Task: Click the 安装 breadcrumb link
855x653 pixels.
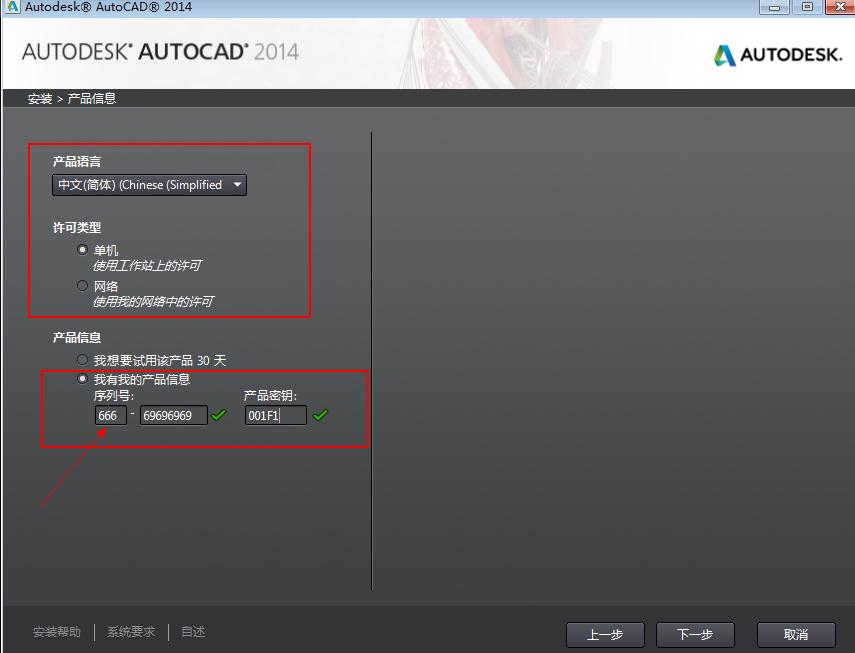Action: coord(40,97)
